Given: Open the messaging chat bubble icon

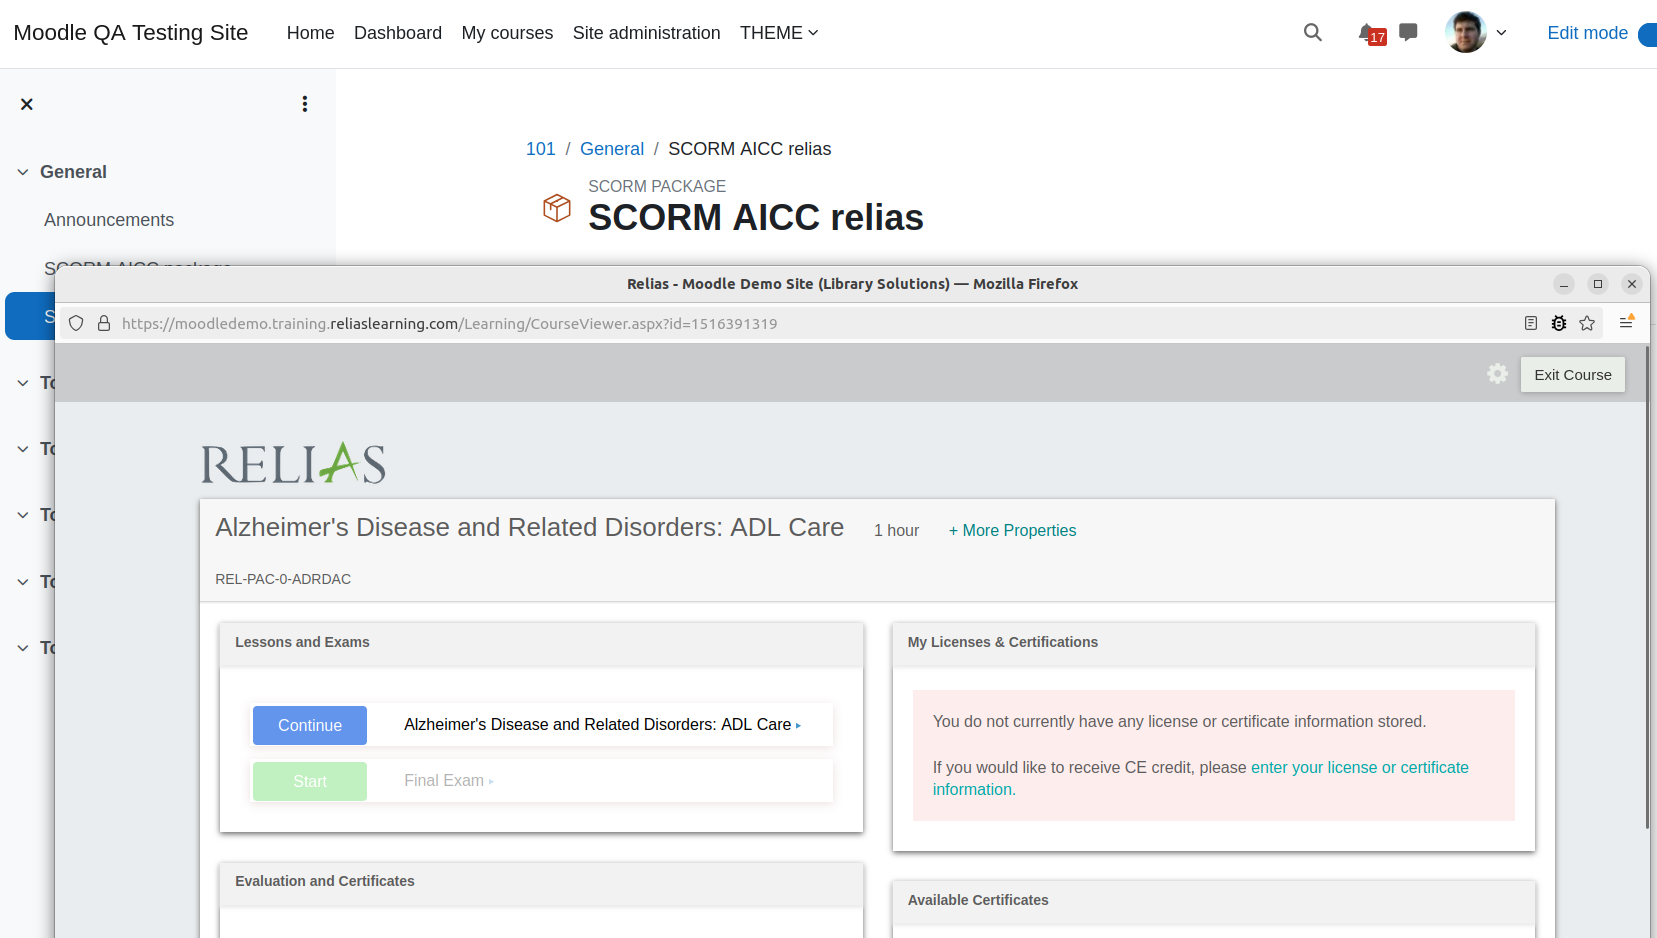Looking at the screenshot, I should point(1408,32).
